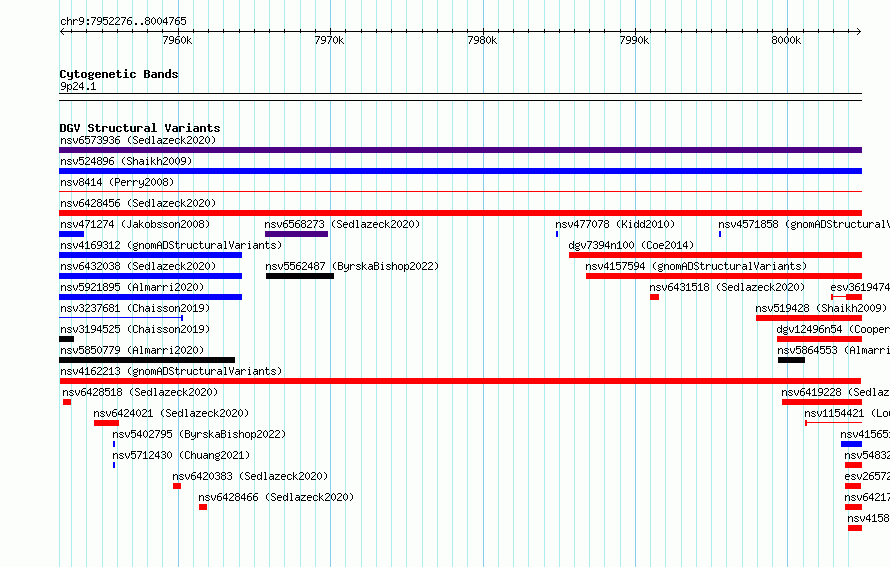Image resolution: width=890 pixels, height=567 pixels.
Task: Open nsv5850779 (Almarri2020) variant label
Action: [132, 350]
